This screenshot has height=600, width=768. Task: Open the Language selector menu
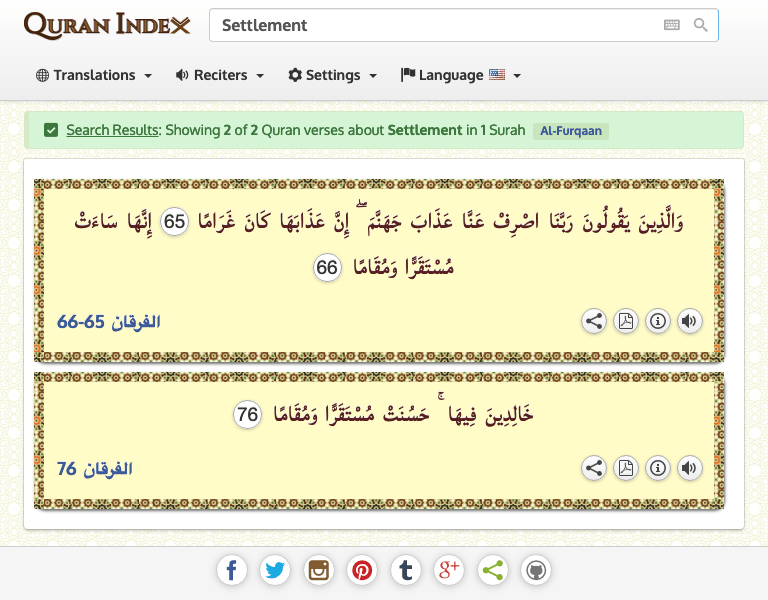(x=460, y=75)
